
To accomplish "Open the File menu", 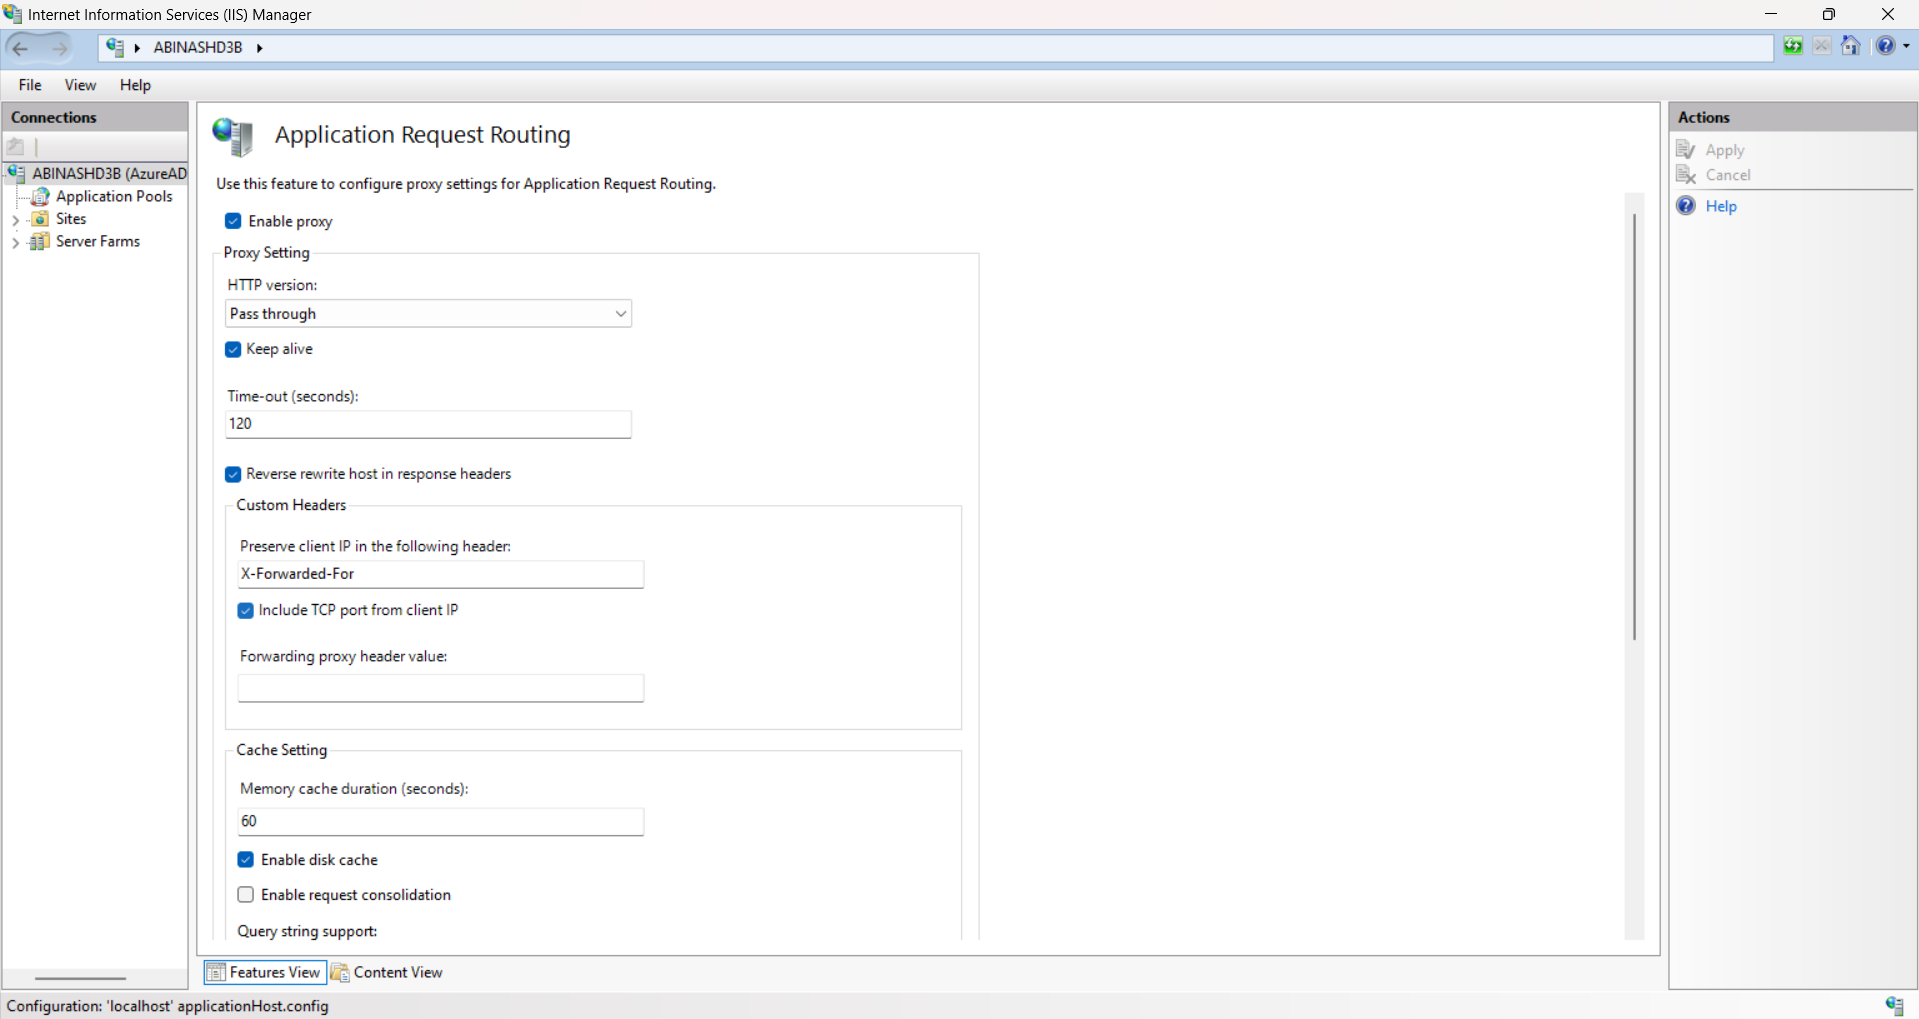I will pyautogui.click(x=30, y=85).
